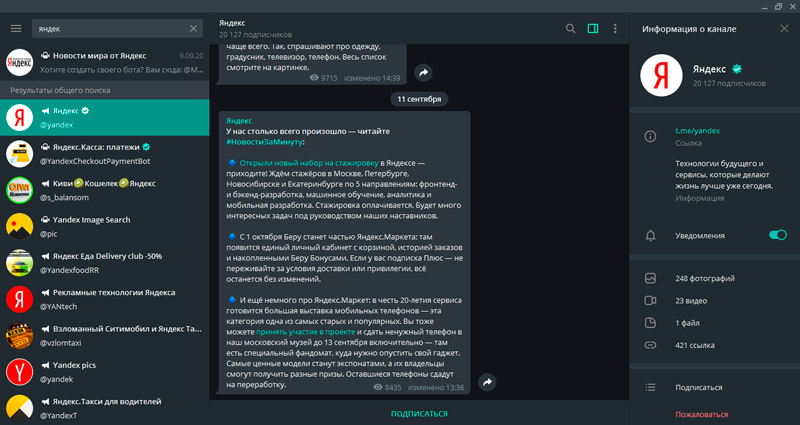This screenshot has height=425, width=800.
Task: Click '20 127 подписчиков' in info panel
Action: [x=729, y=83]
